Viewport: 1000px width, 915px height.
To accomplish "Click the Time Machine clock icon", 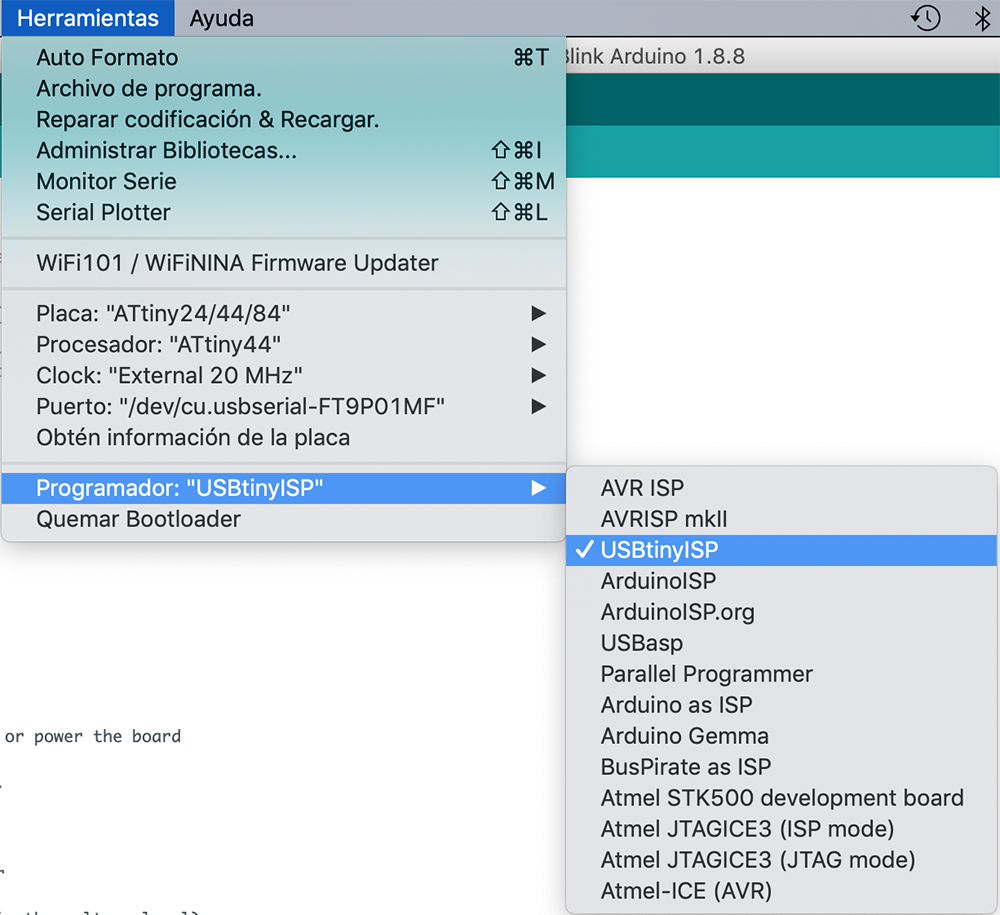I will tap(926, 18).
